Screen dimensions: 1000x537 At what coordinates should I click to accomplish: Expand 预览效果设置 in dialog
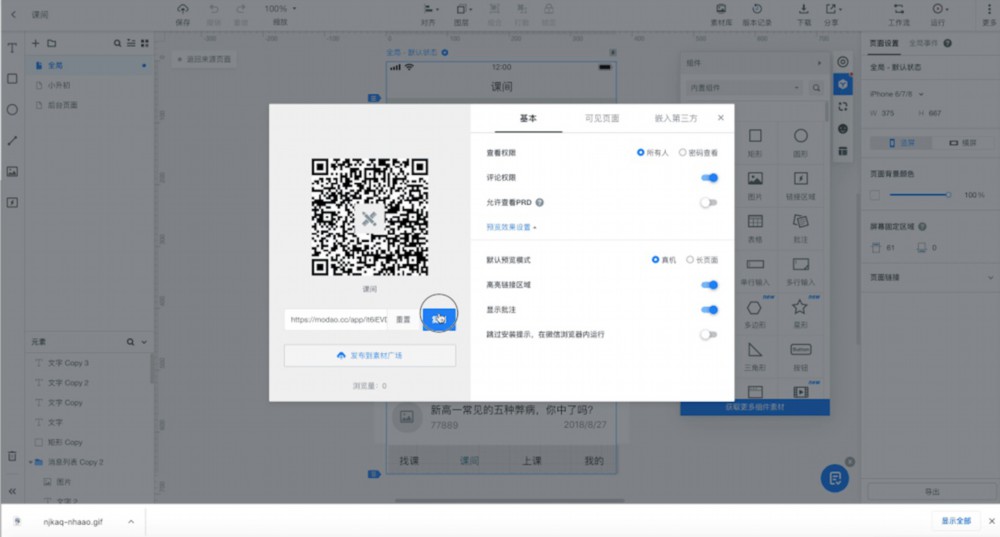click(511, 227)
